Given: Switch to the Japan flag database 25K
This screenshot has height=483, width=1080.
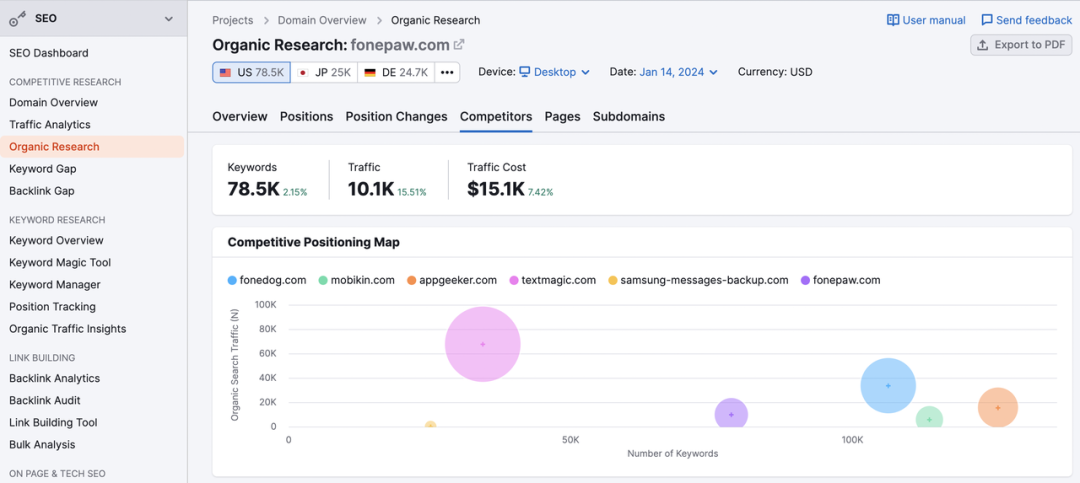Looking at the screenshot, I should tap(325, 72).
